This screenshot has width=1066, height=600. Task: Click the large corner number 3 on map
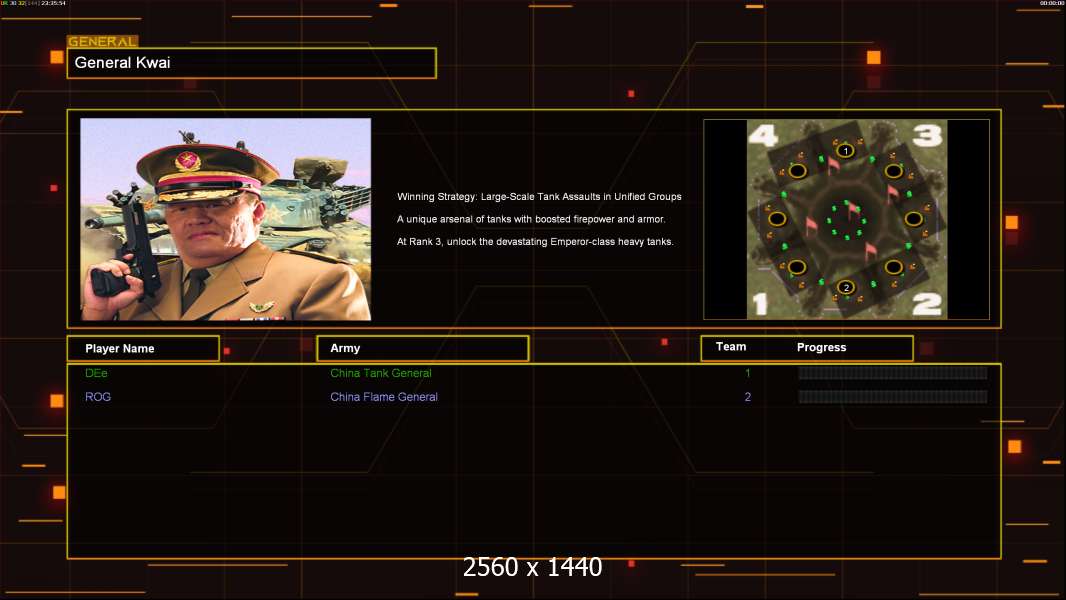tap(927, 135)
